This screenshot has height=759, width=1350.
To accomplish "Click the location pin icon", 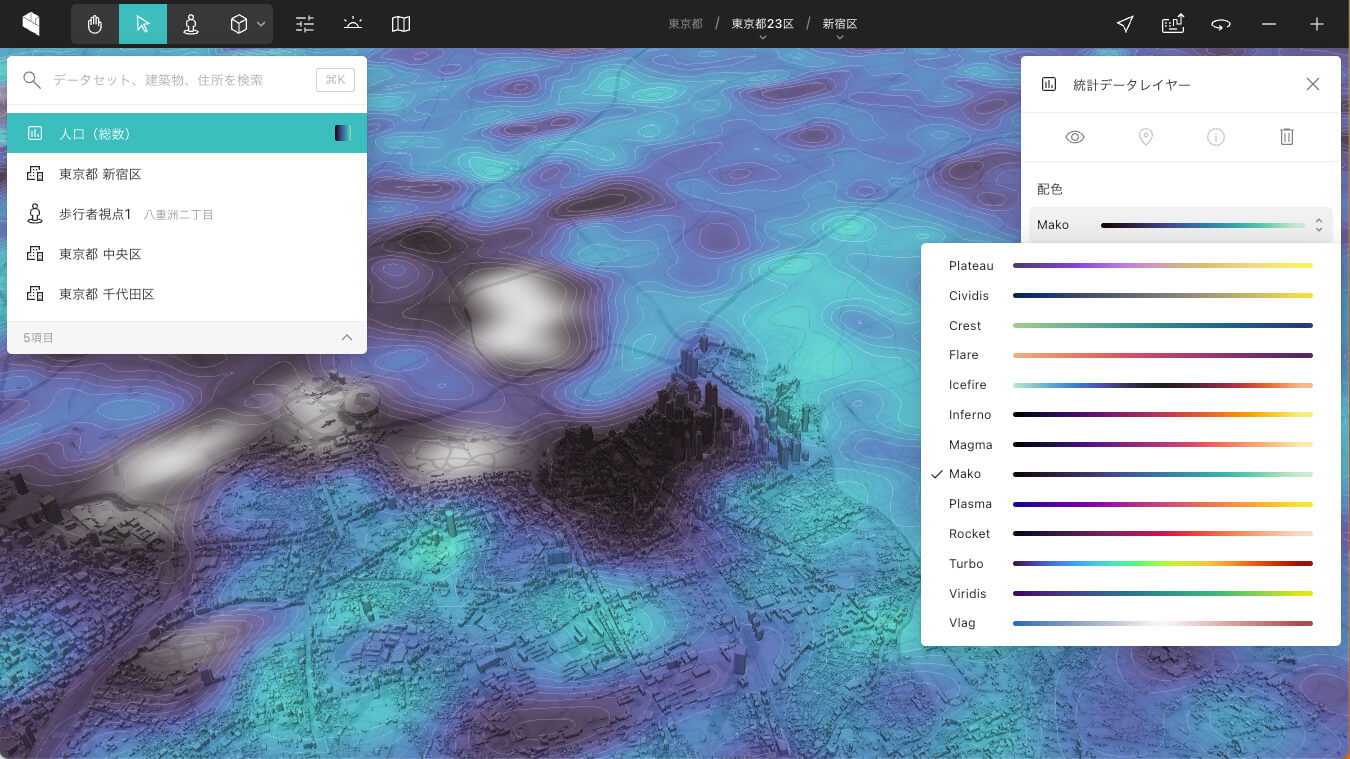I will click(x=1146, y=137).
